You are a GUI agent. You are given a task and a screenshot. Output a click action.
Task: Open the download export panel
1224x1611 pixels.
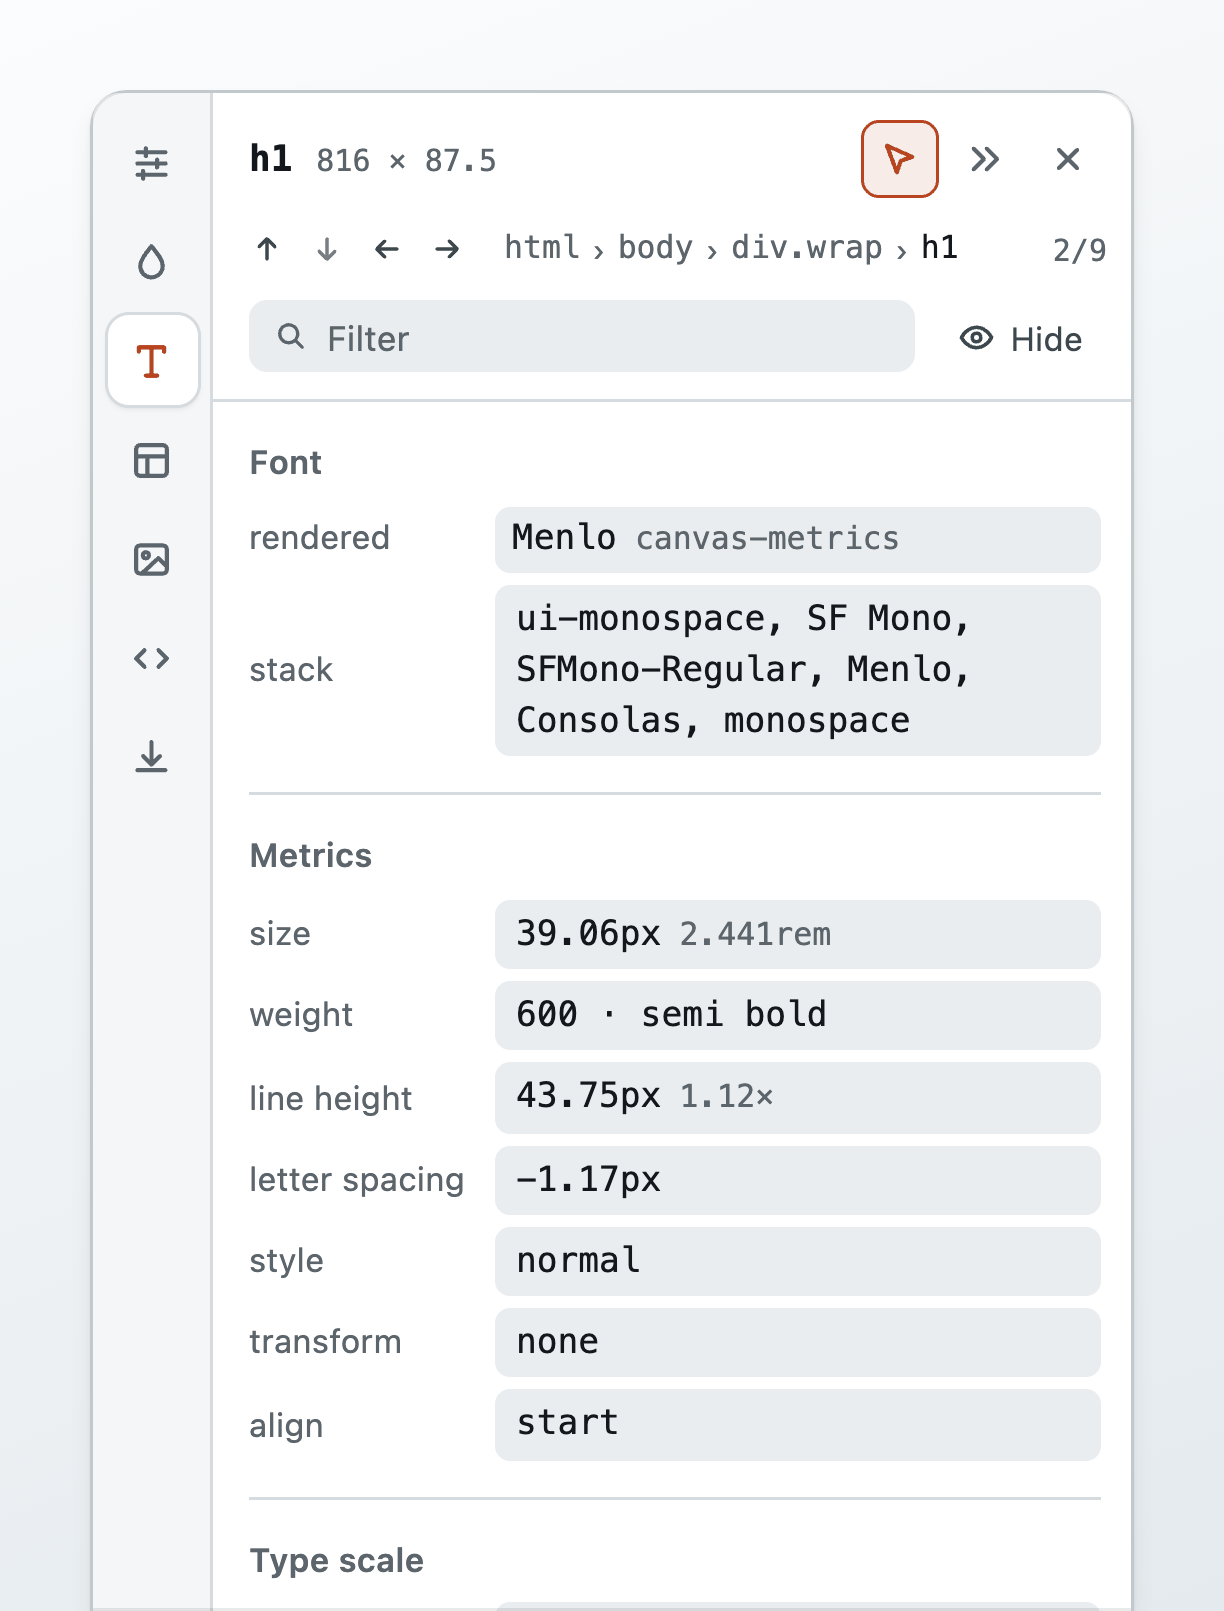pos(152,757)
